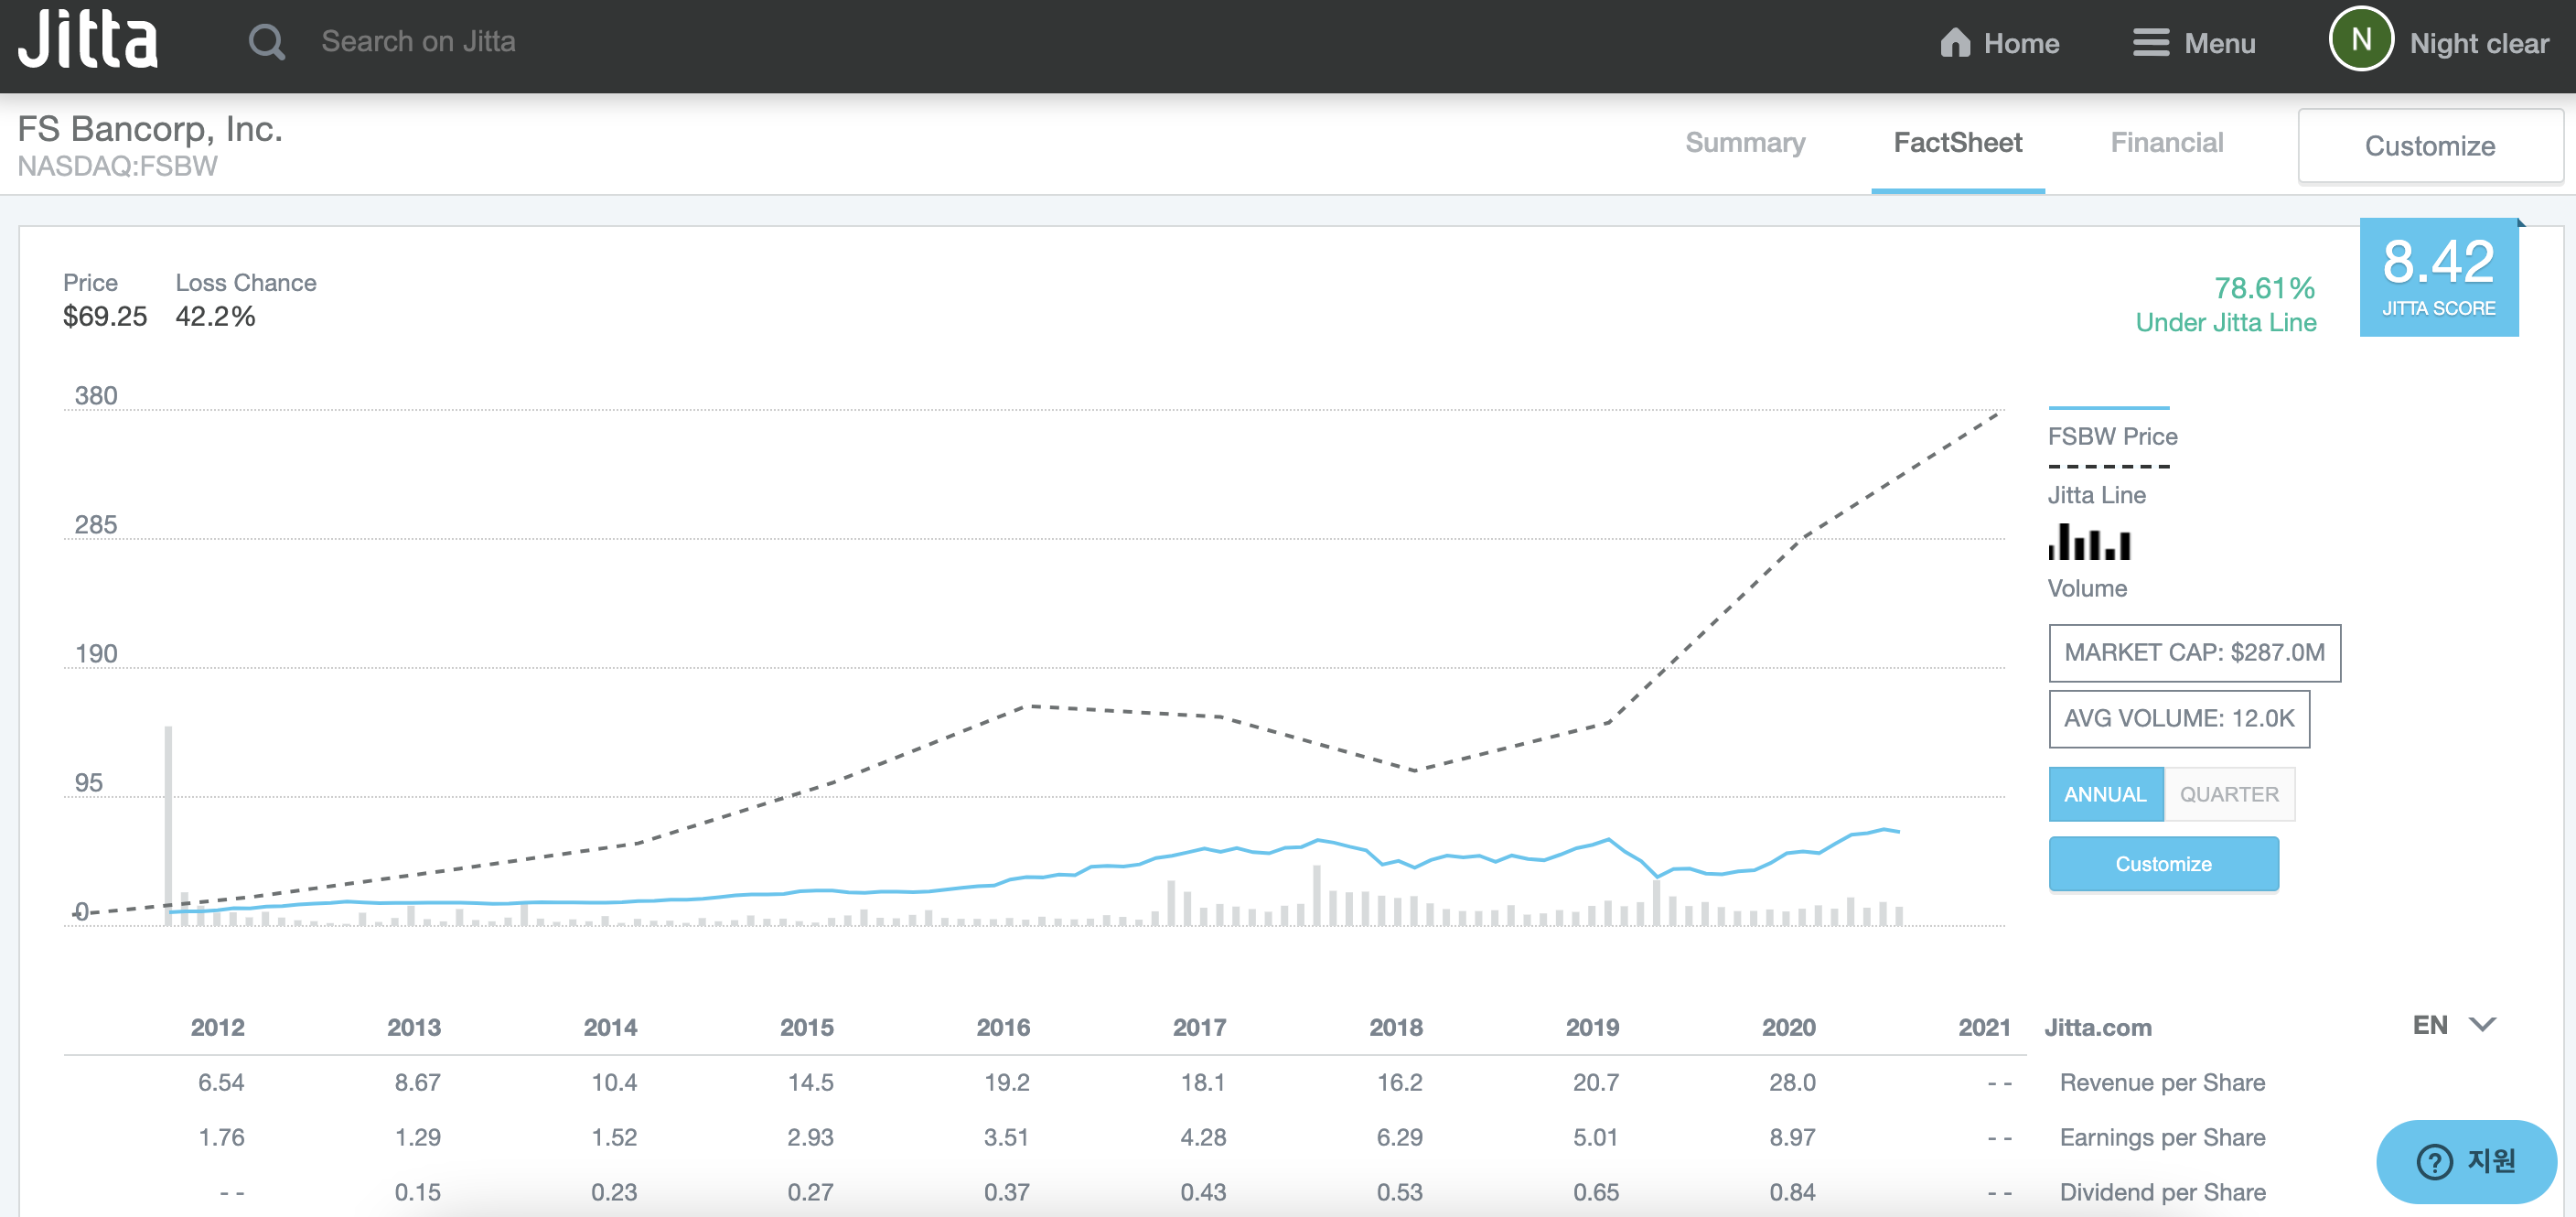Open the EN language dropdown
Image resolution: width=2576 pixels, height=1217 pixels.
point(2453,1025)
